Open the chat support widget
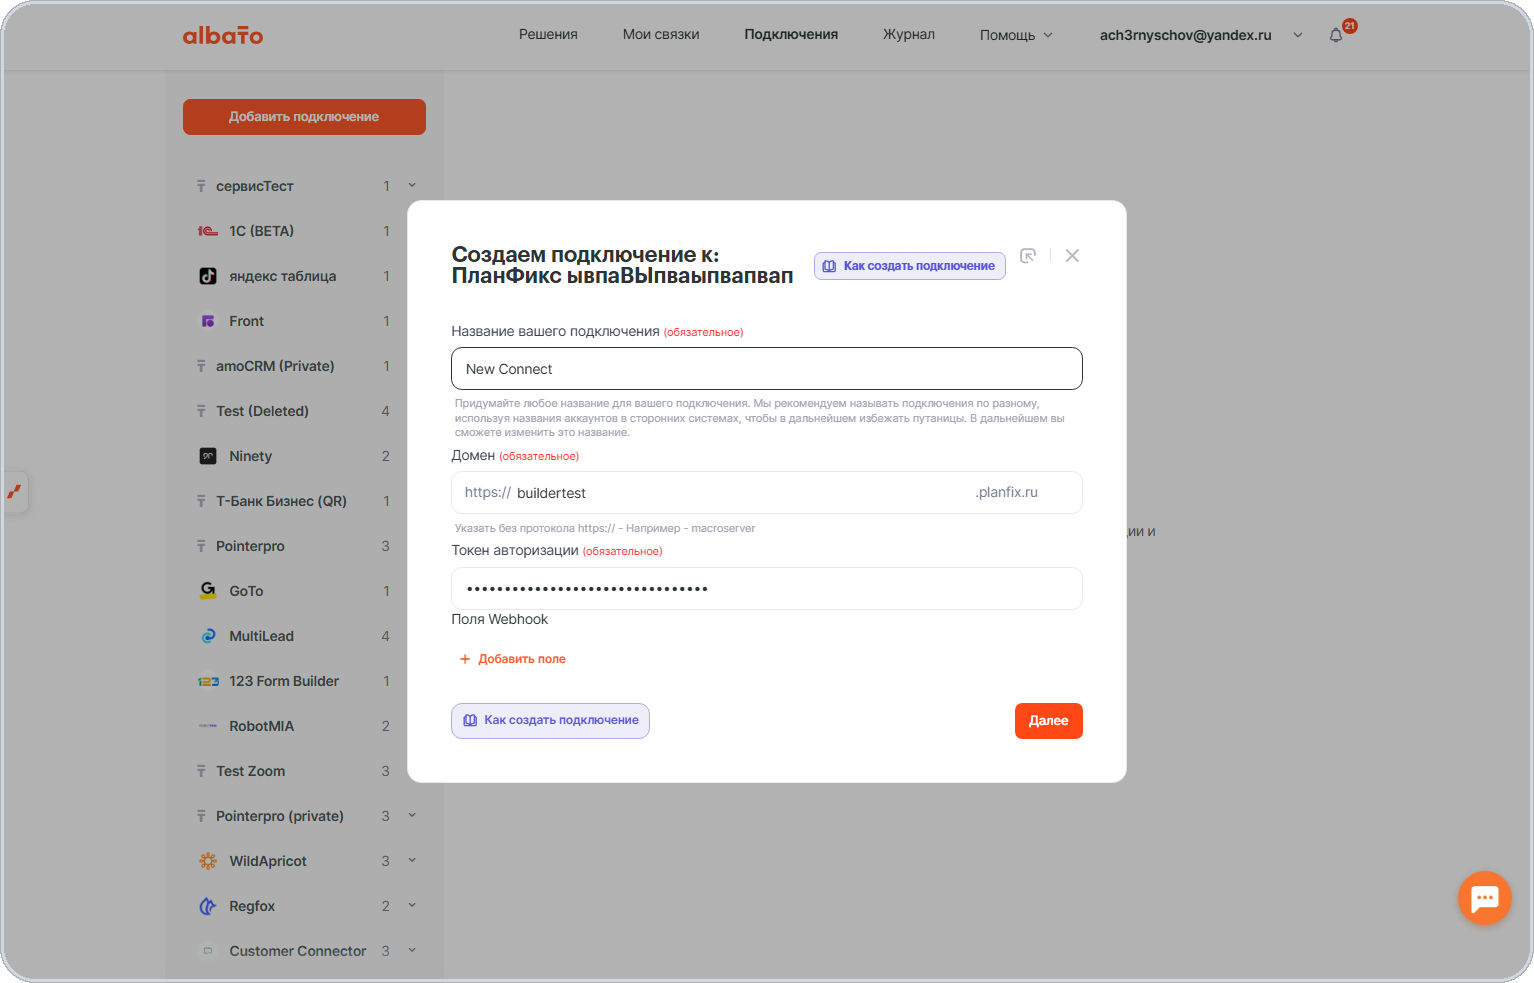The image size is (1534, 983). [x=1484, y=898]
